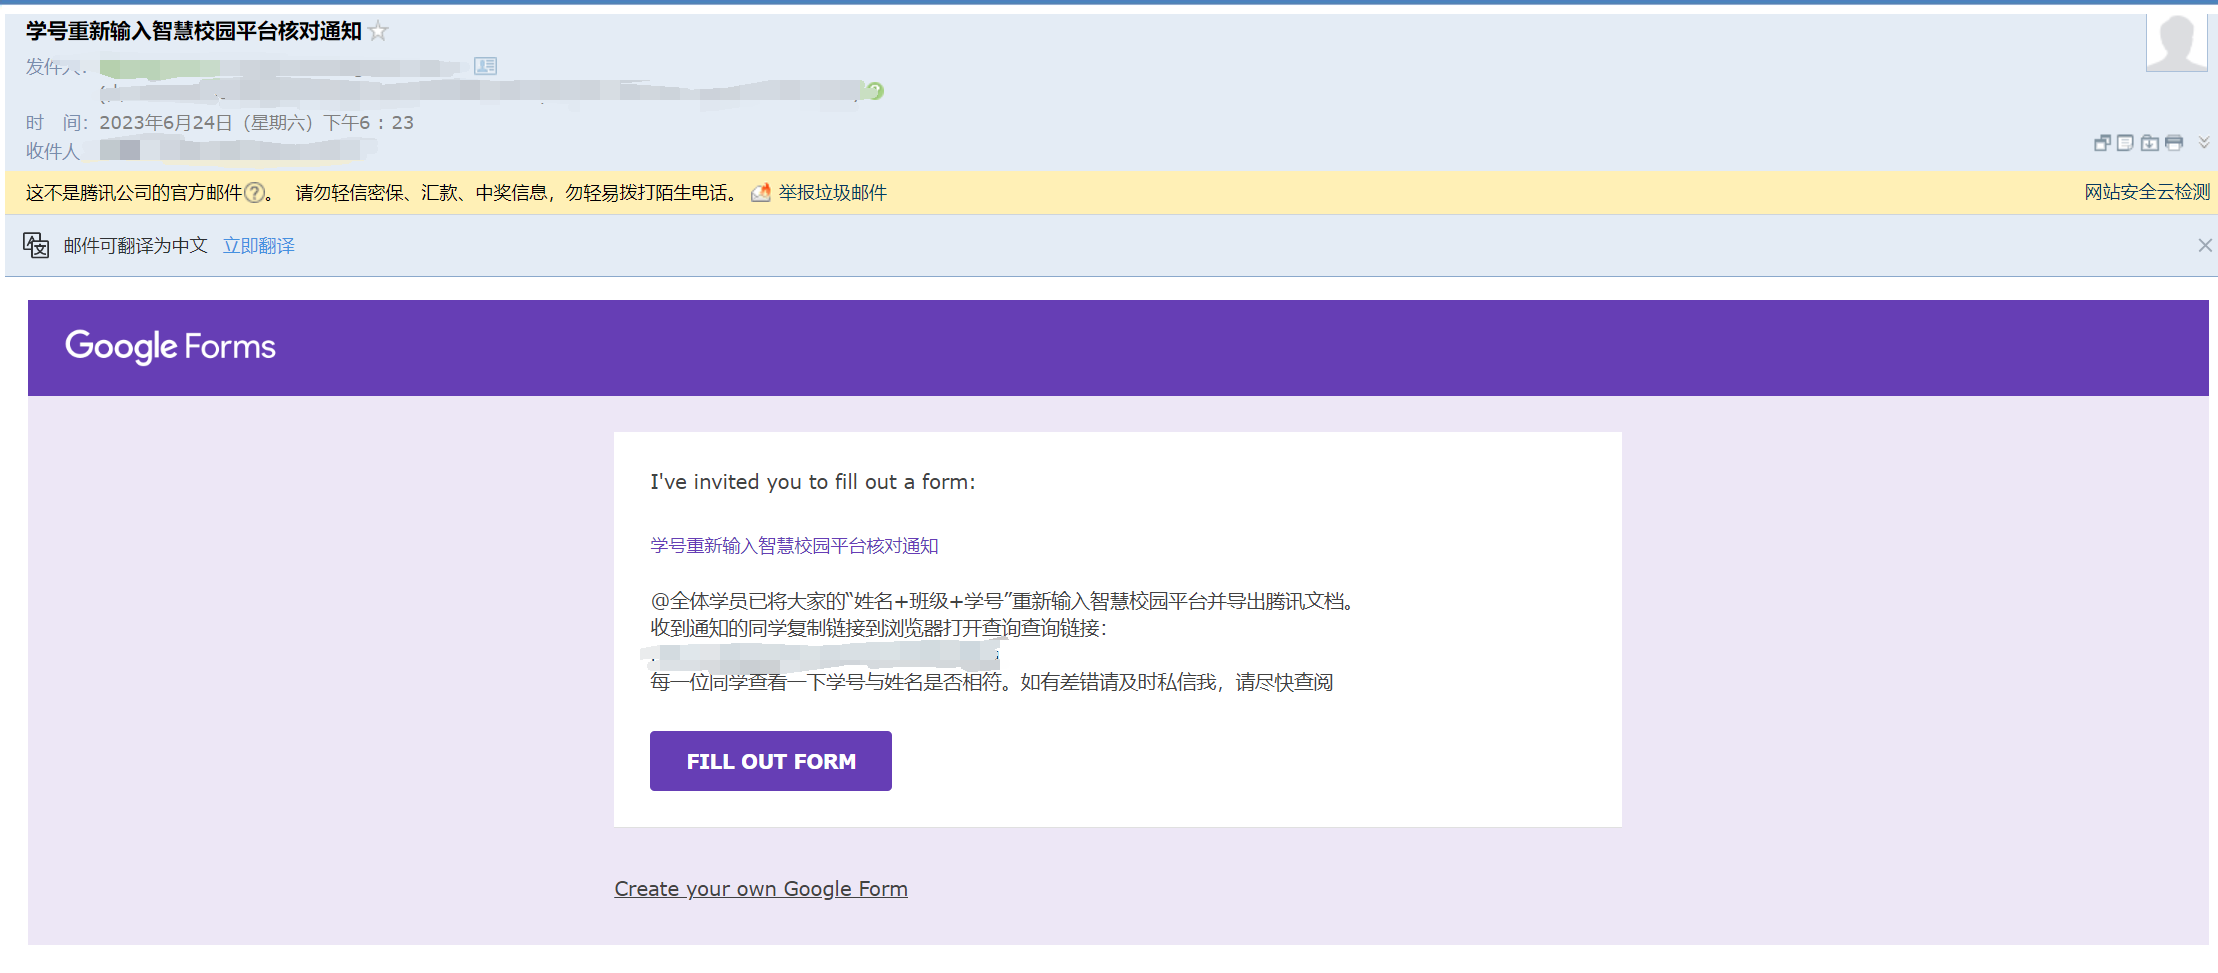This screenshot has width=2218, height=973.
Task: Click the translate icon in translation bar
Action: tap(36, 246)
